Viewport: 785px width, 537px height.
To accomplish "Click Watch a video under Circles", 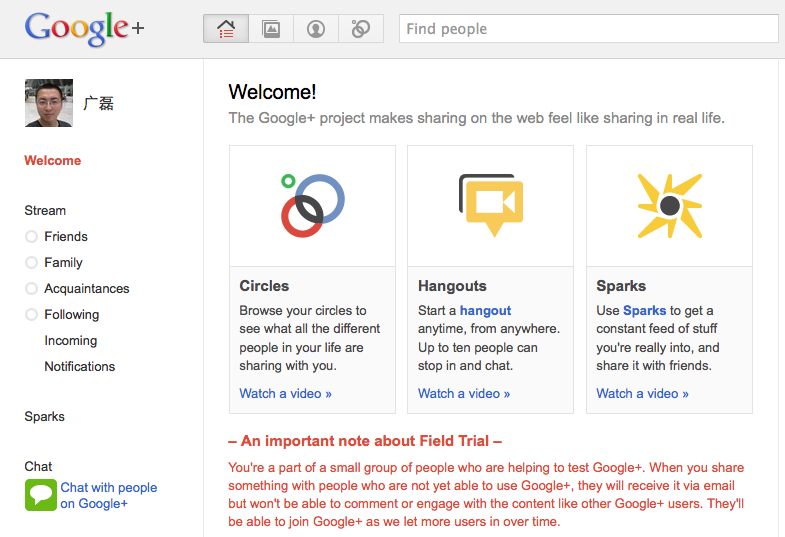I will pyautogui.click(x=285, y=393).
